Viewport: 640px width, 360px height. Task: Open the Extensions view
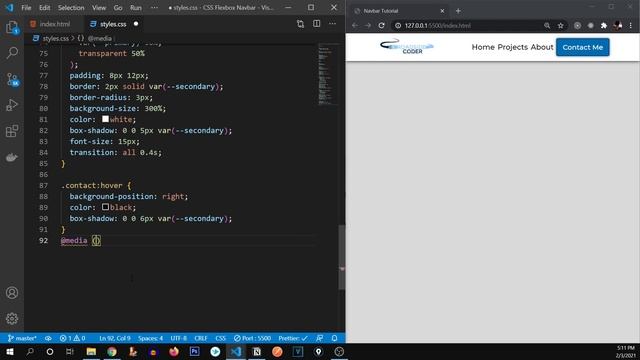(x=12, y=131)
